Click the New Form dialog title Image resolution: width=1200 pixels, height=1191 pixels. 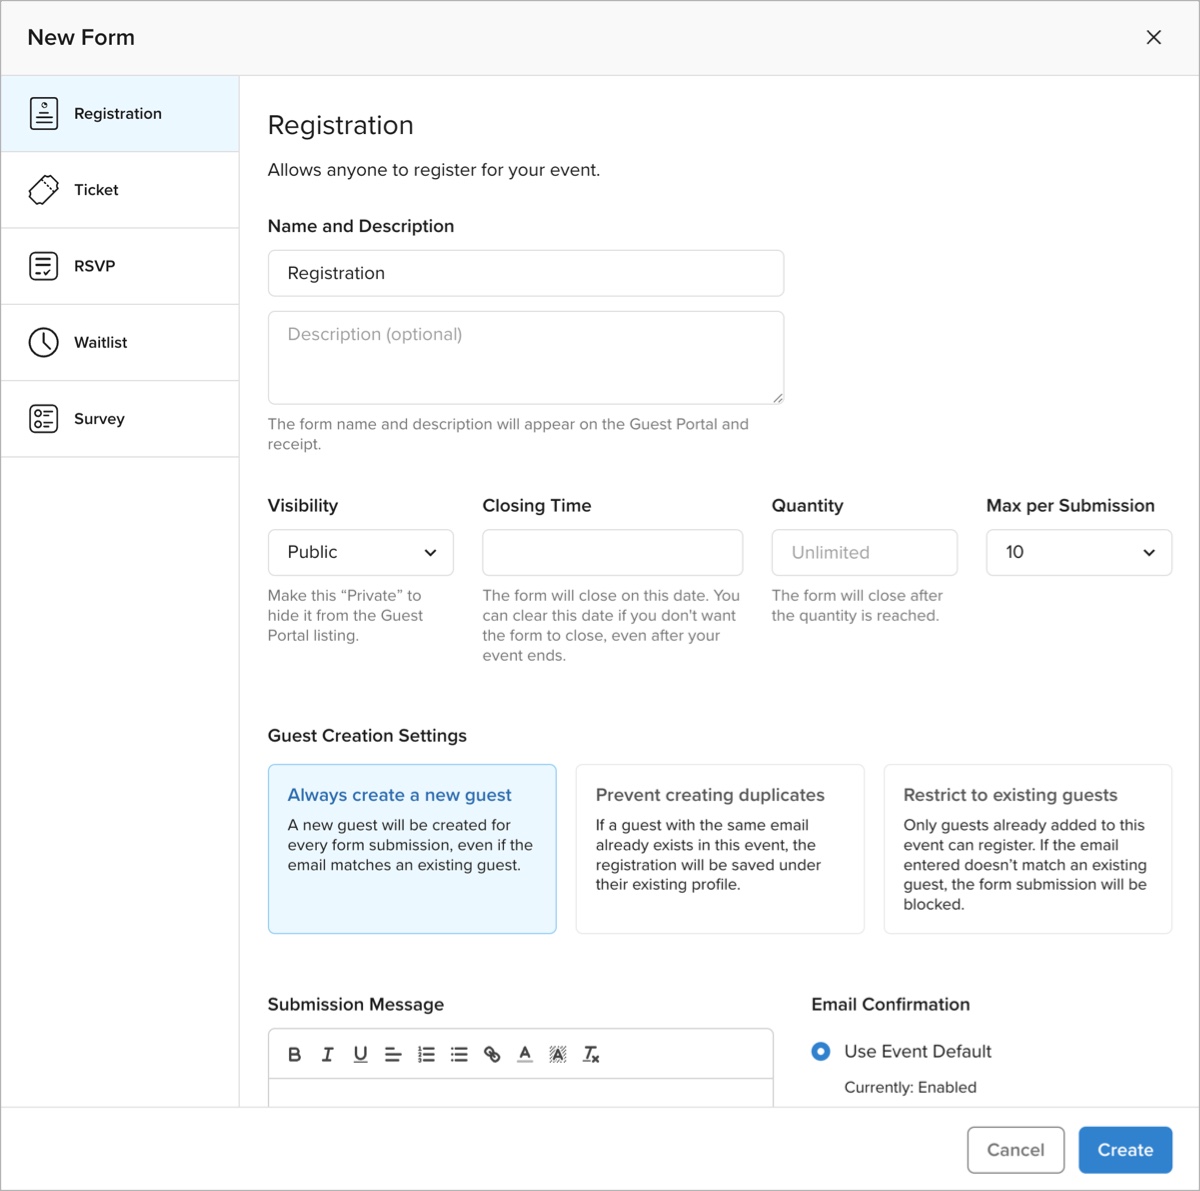pyautogui.click(x=81, y=38)
